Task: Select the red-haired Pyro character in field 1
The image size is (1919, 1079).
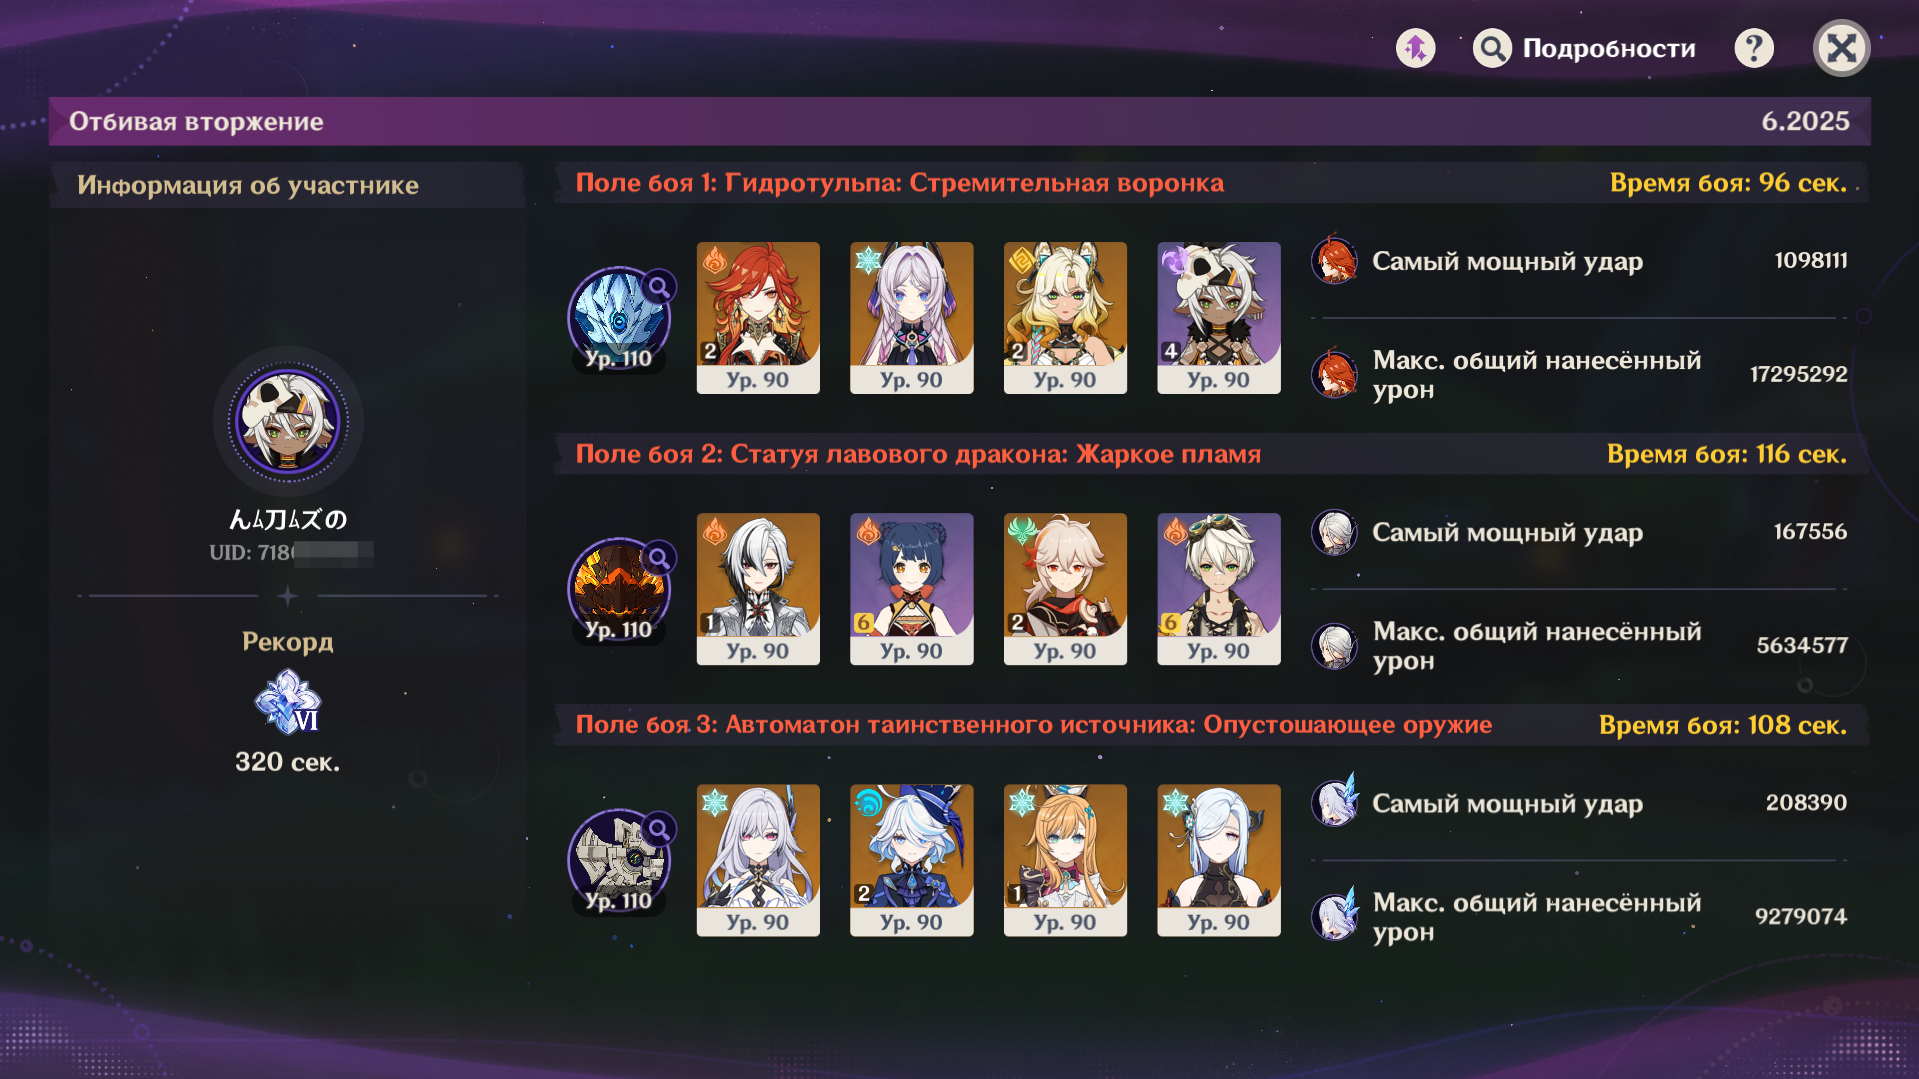Action: 758,318
